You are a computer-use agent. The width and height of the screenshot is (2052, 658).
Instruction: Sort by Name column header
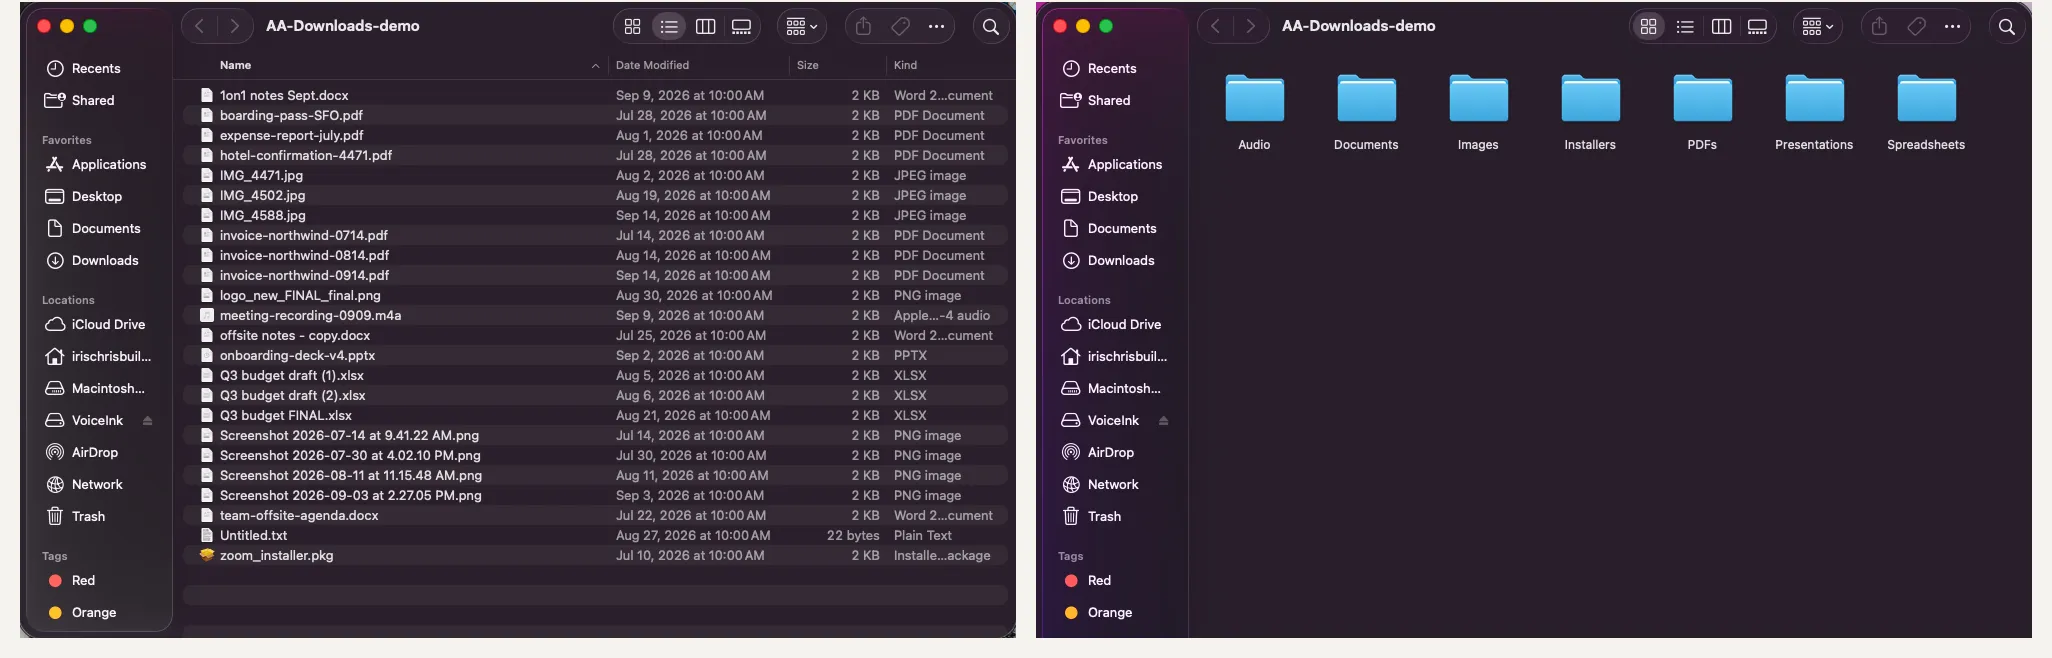pyautogui.click(x=236, y=65)
